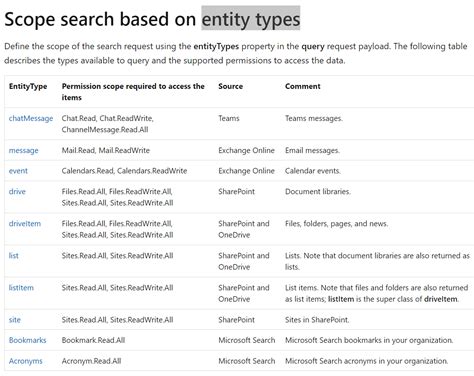Click 'Exchange Online' in the message row
This screenshot has width=474, height=376.
pos(246,150)
